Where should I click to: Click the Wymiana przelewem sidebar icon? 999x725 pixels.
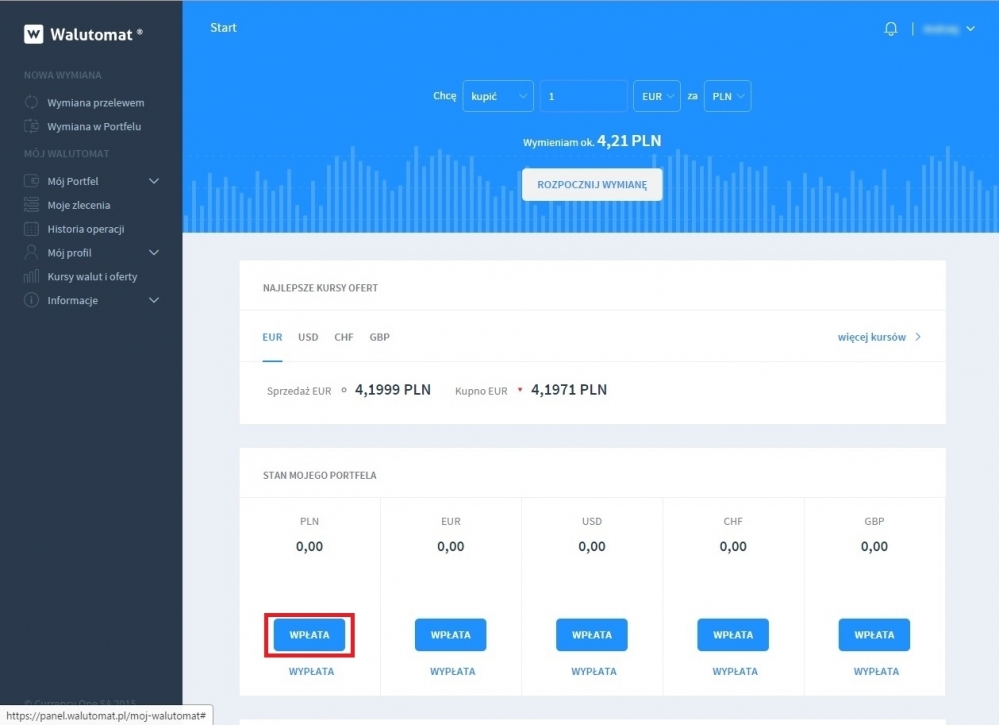(x=31, y=102)
